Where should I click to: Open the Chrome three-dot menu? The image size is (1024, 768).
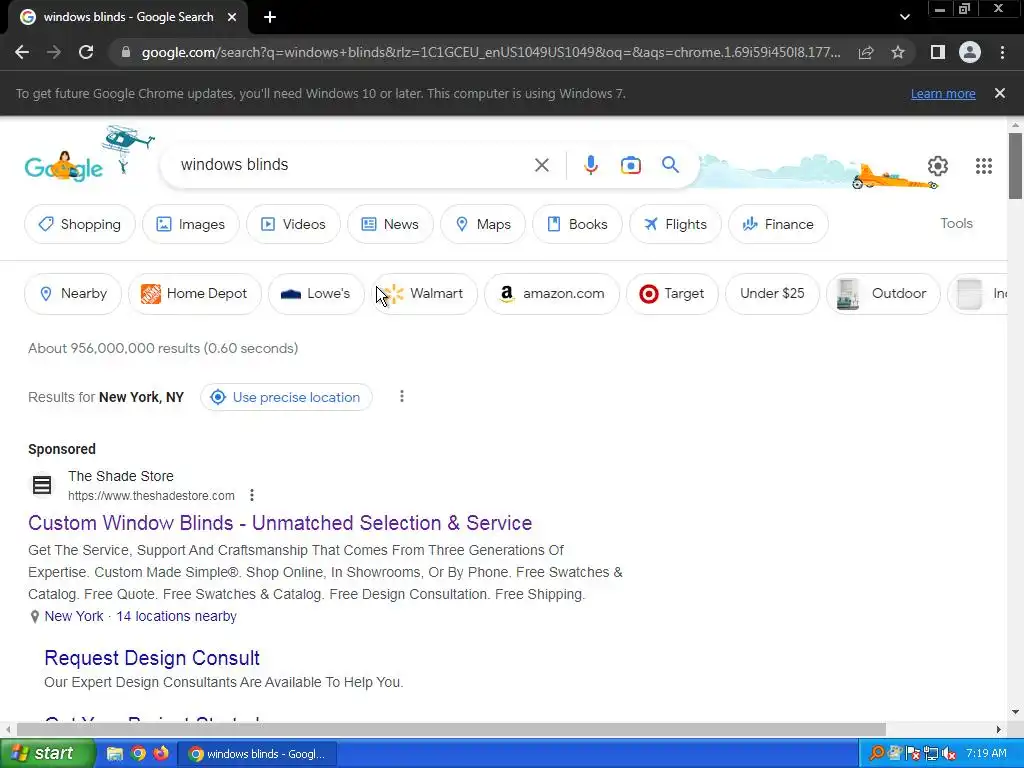1002,52
